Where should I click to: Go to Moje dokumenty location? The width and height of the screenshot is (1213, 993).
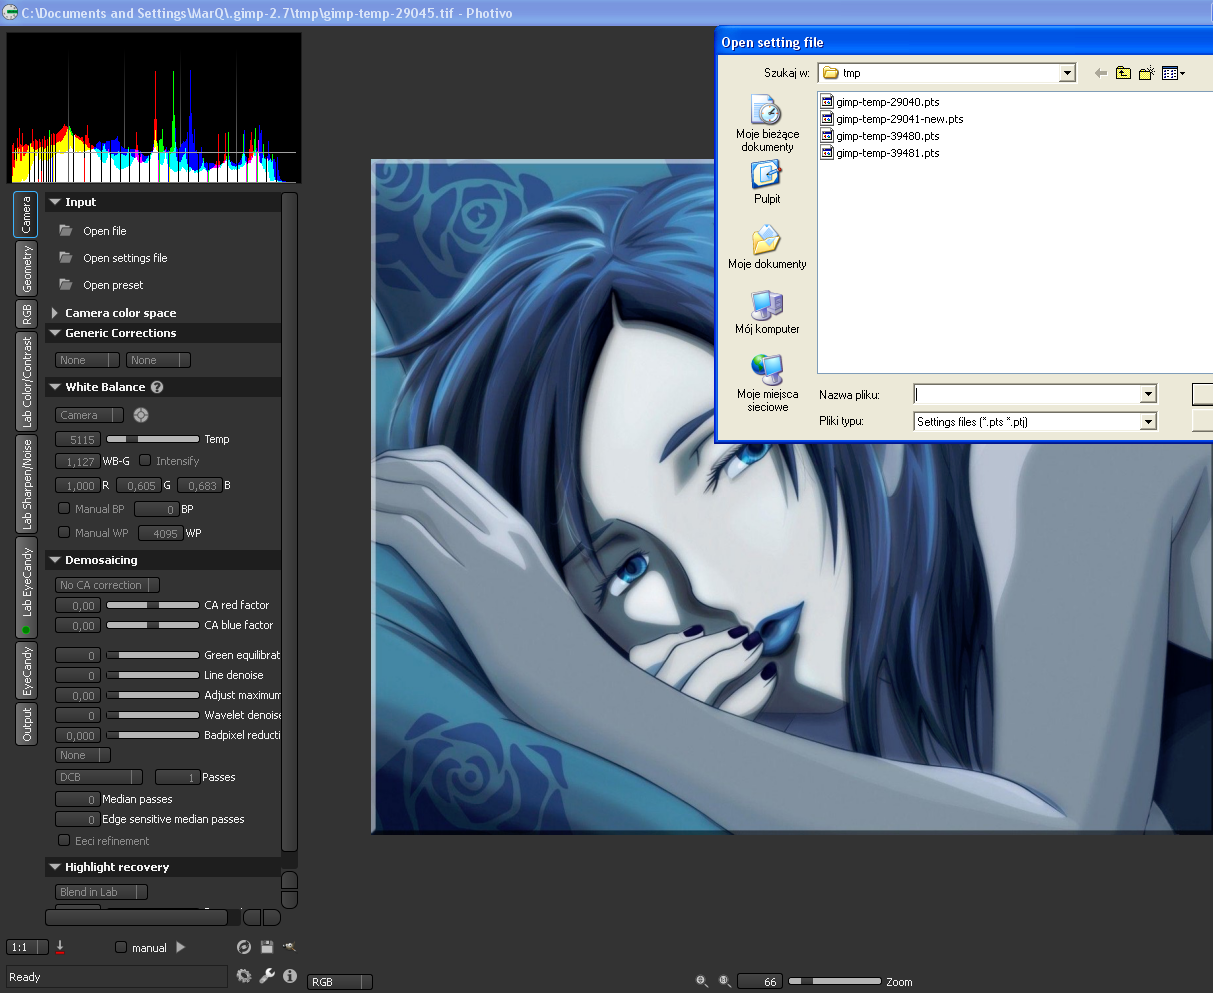767,247
